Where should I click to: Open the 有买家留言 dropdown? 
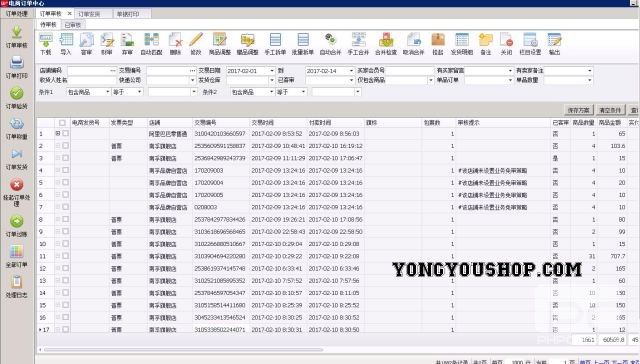510,71
